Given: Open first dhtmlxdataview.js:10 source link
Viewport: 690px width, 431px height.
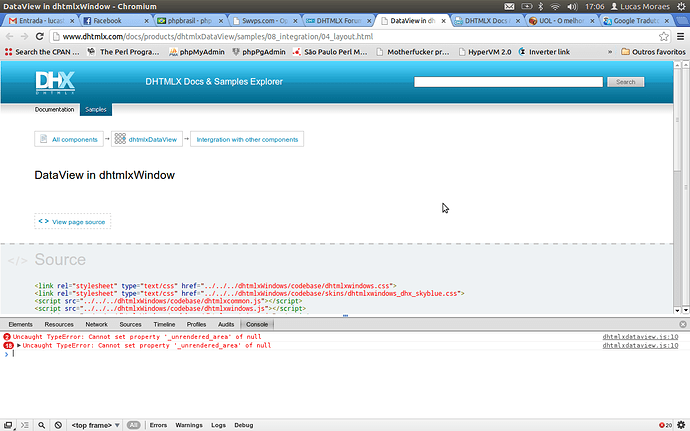Looking at the screenshot, I should point(640,337).
